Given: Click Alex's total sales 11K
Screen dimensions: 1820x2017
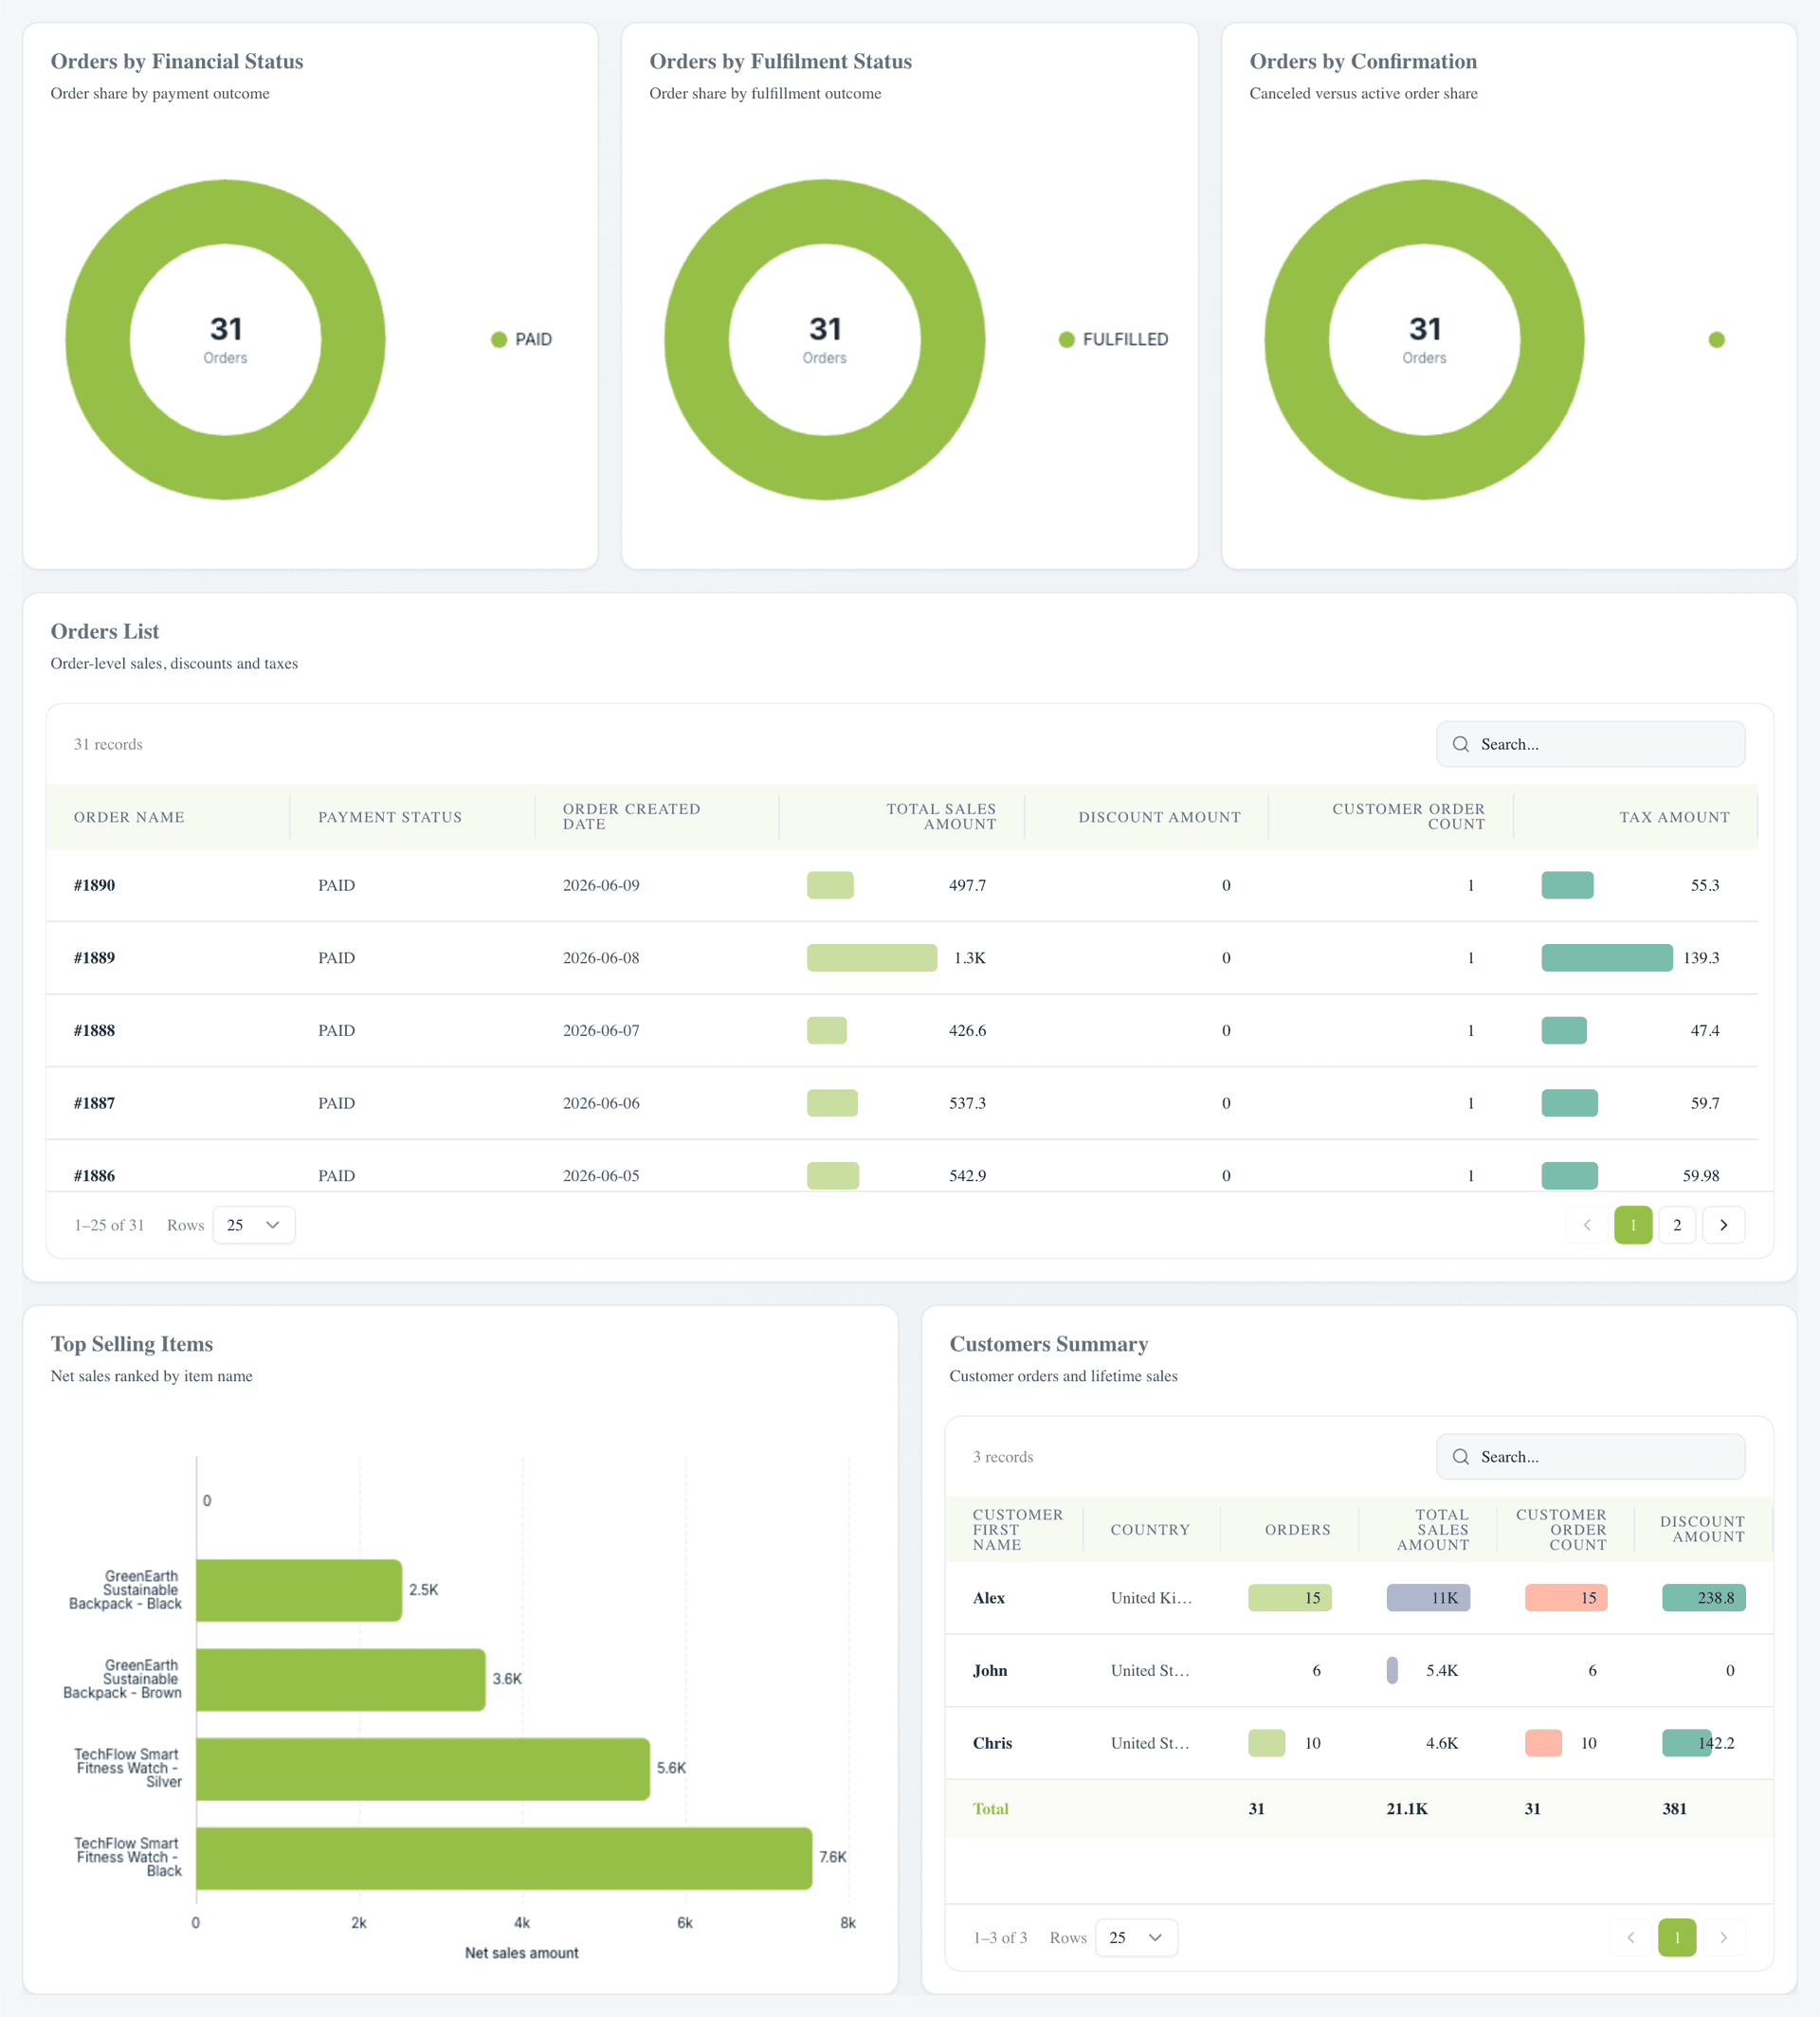Looking at the screenshot, I should tap(1444, 1598).
